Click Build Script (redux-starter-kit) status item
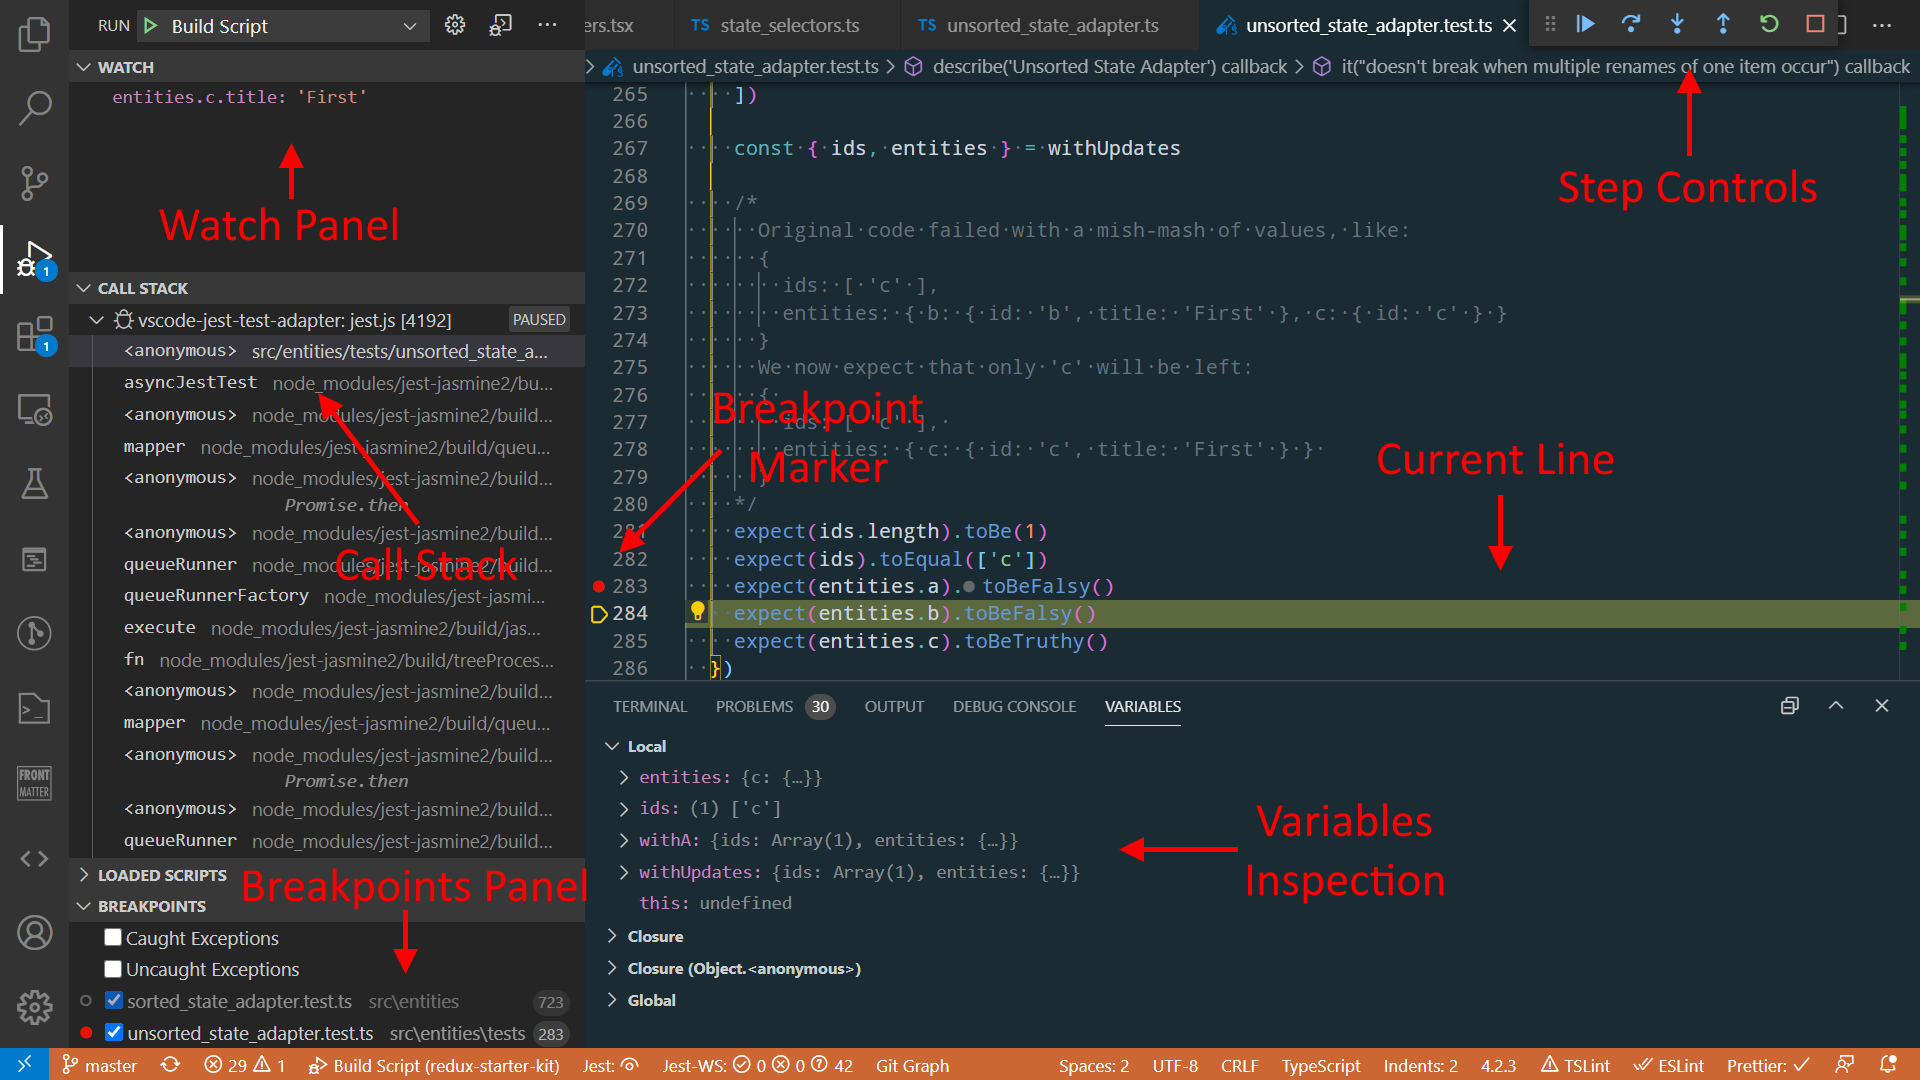The height and width of the screenshot is (1080, 1920). click(434, 1065)
